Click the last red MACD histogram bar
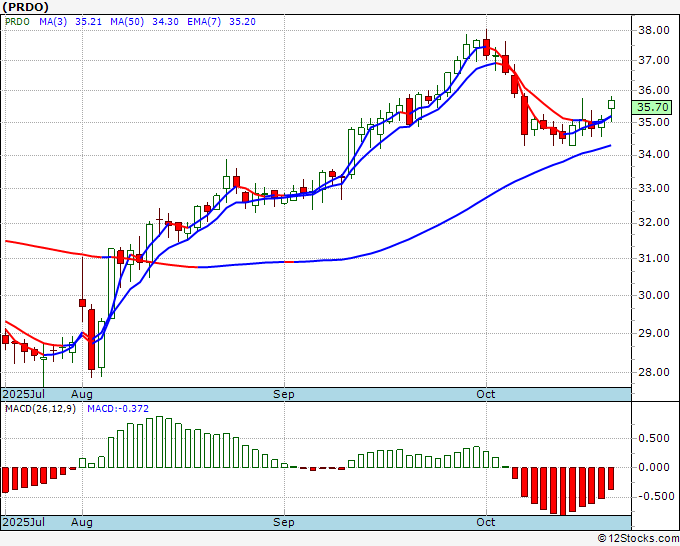The width and height of the screenshot is (680, 546). (611, 478)
